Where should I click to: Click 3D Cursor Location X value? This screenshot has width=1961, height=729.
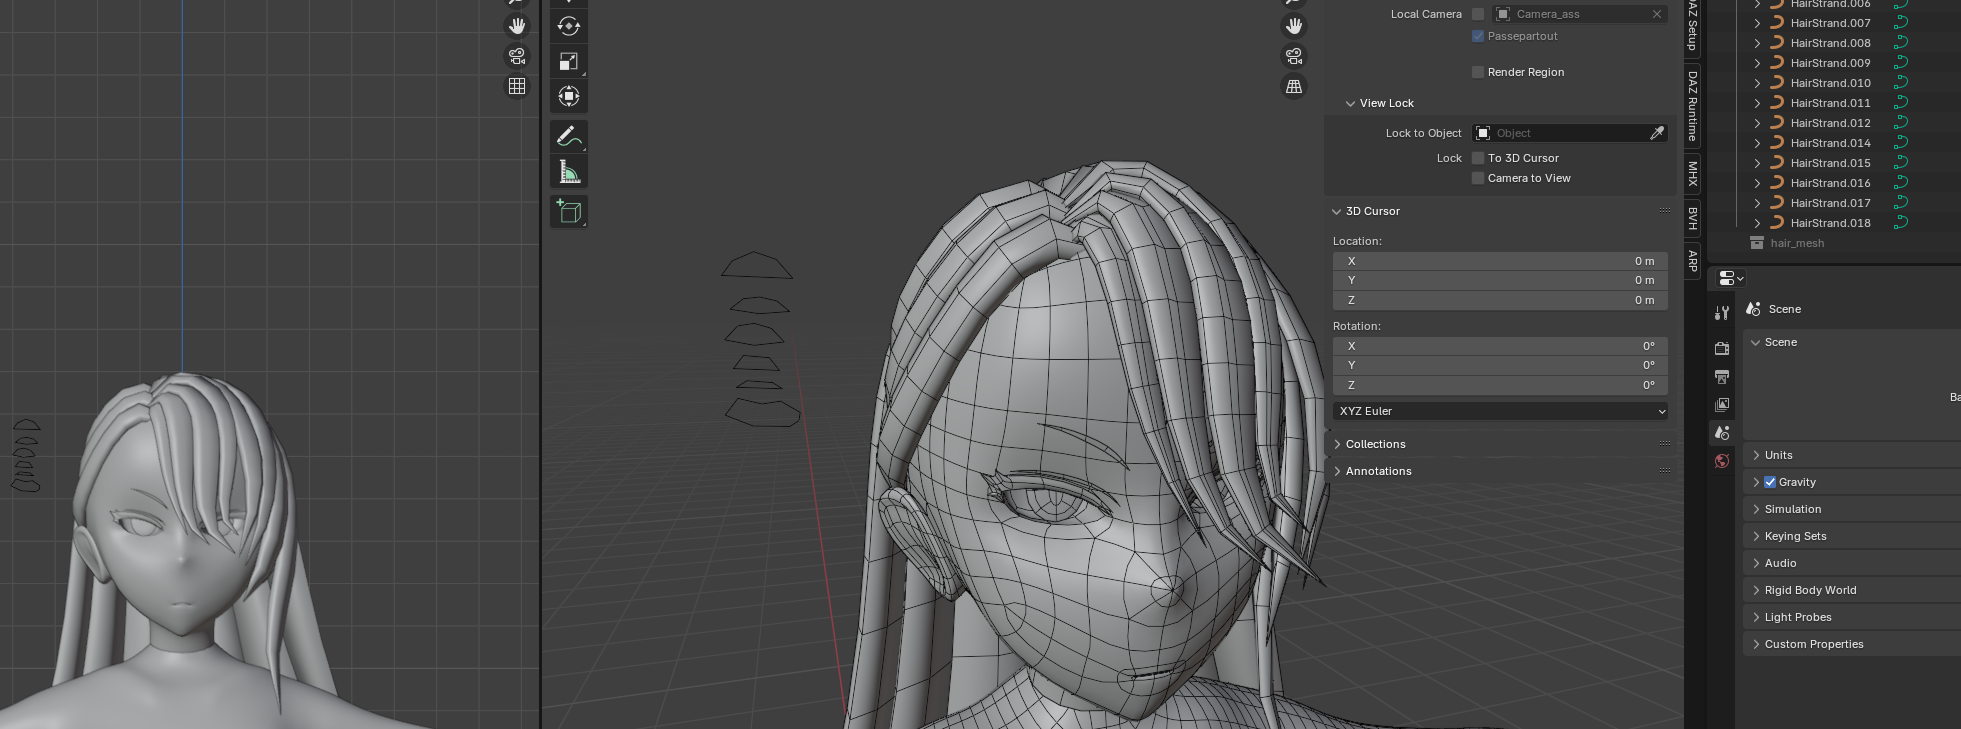[1500, 261]
